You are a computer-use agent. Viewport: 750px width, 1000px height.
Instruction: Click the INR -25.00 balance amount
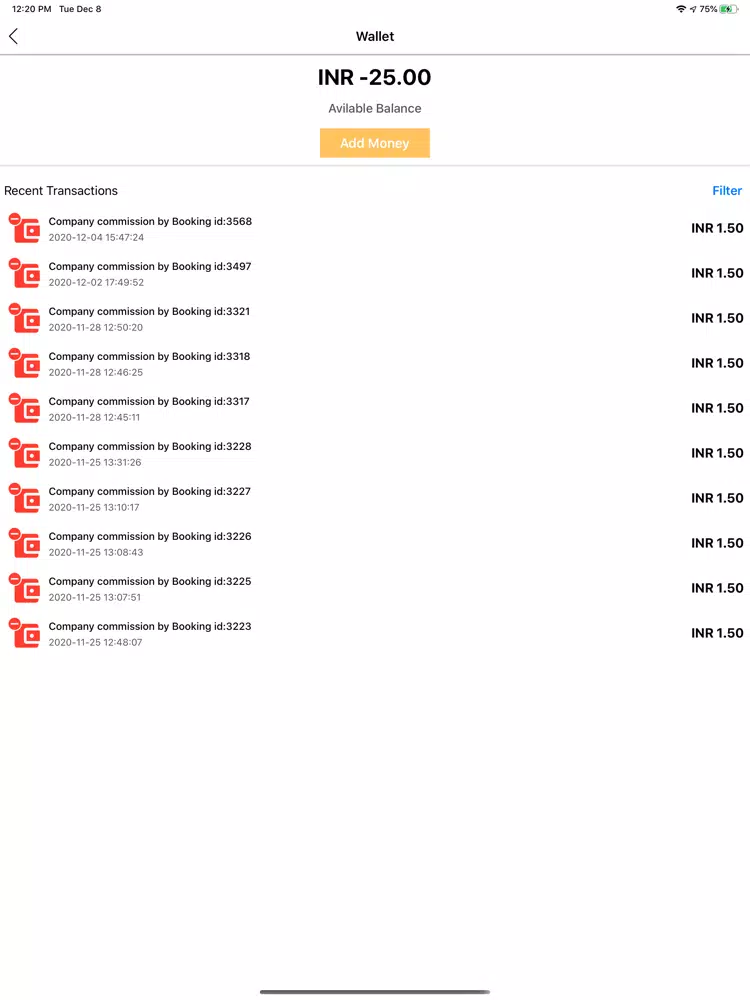coord(375,77)
